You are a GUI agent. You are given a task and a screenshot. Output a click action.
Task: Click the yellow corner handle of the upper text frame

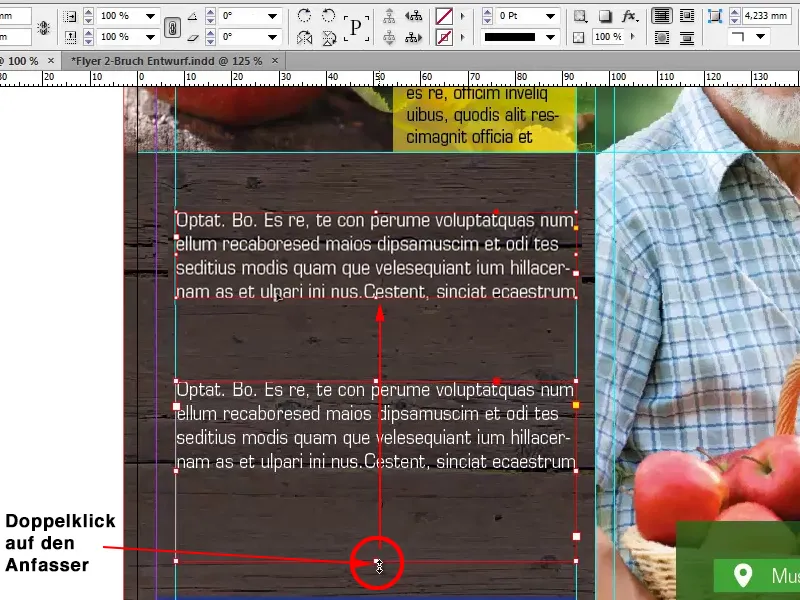click(576, 228)
